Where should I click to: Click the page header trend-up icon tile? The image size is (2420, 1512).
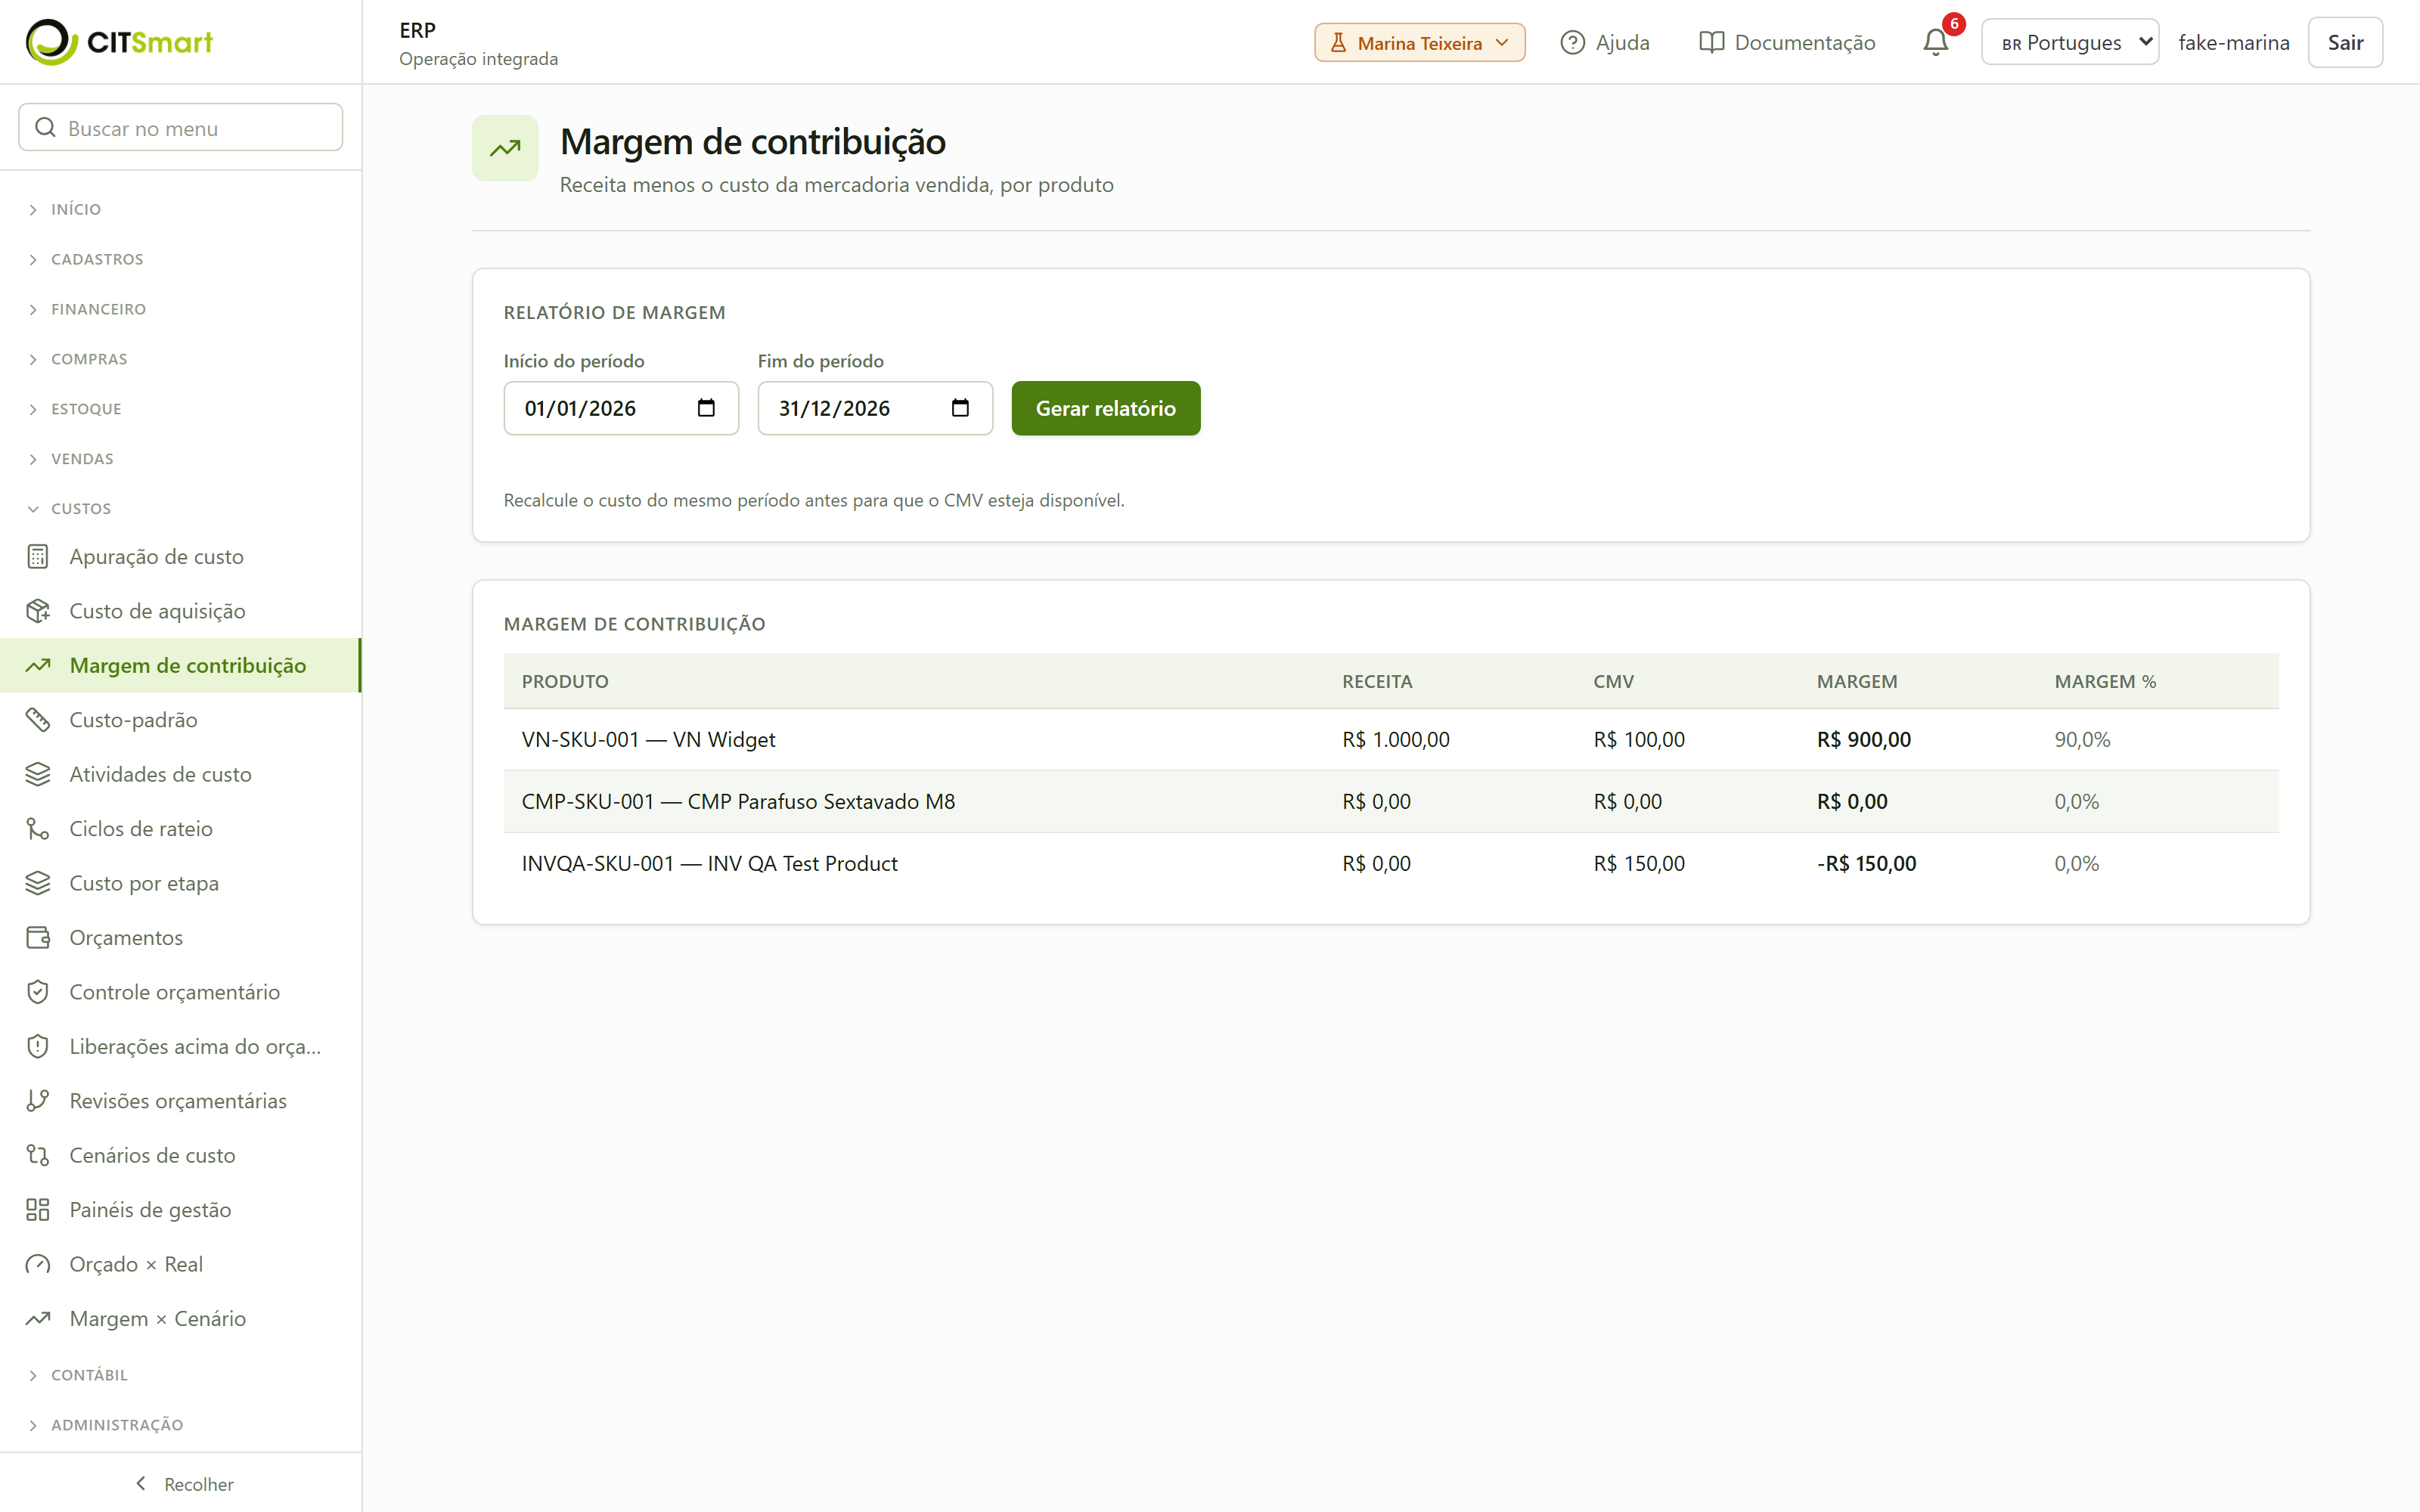(505, 148)
